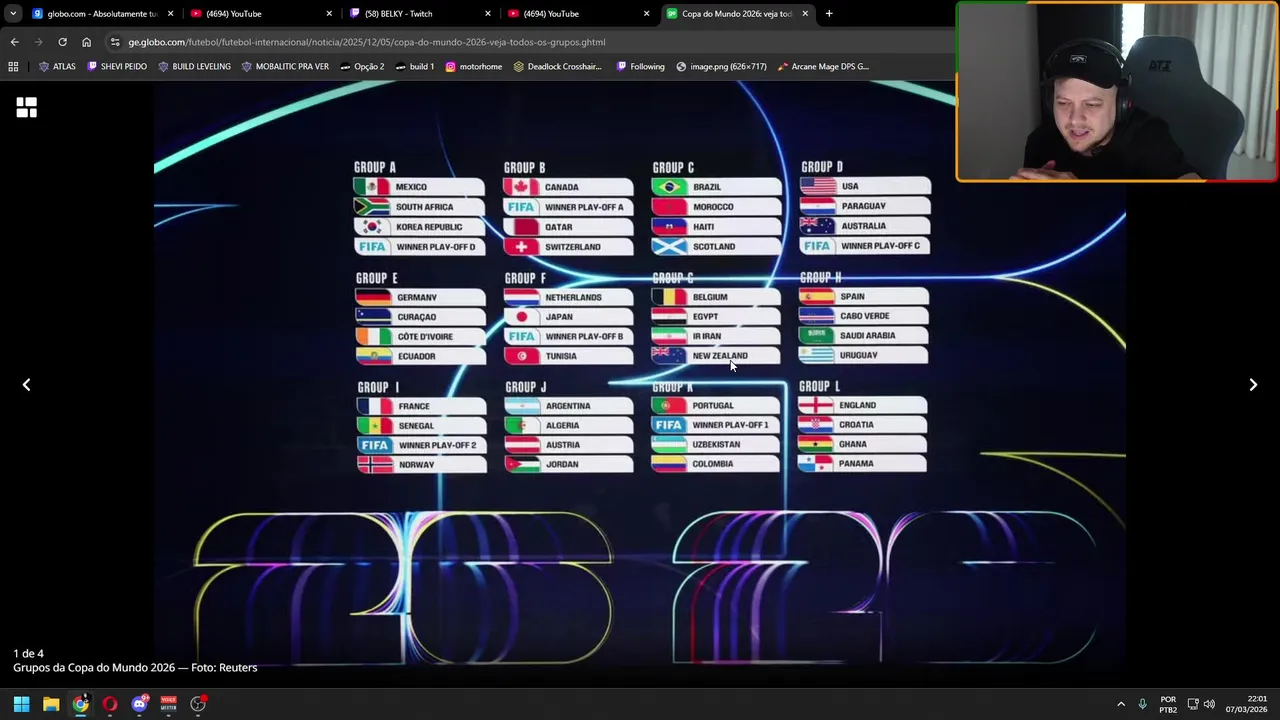Open the Chrome apps grid shortcut

pos(13,67)
